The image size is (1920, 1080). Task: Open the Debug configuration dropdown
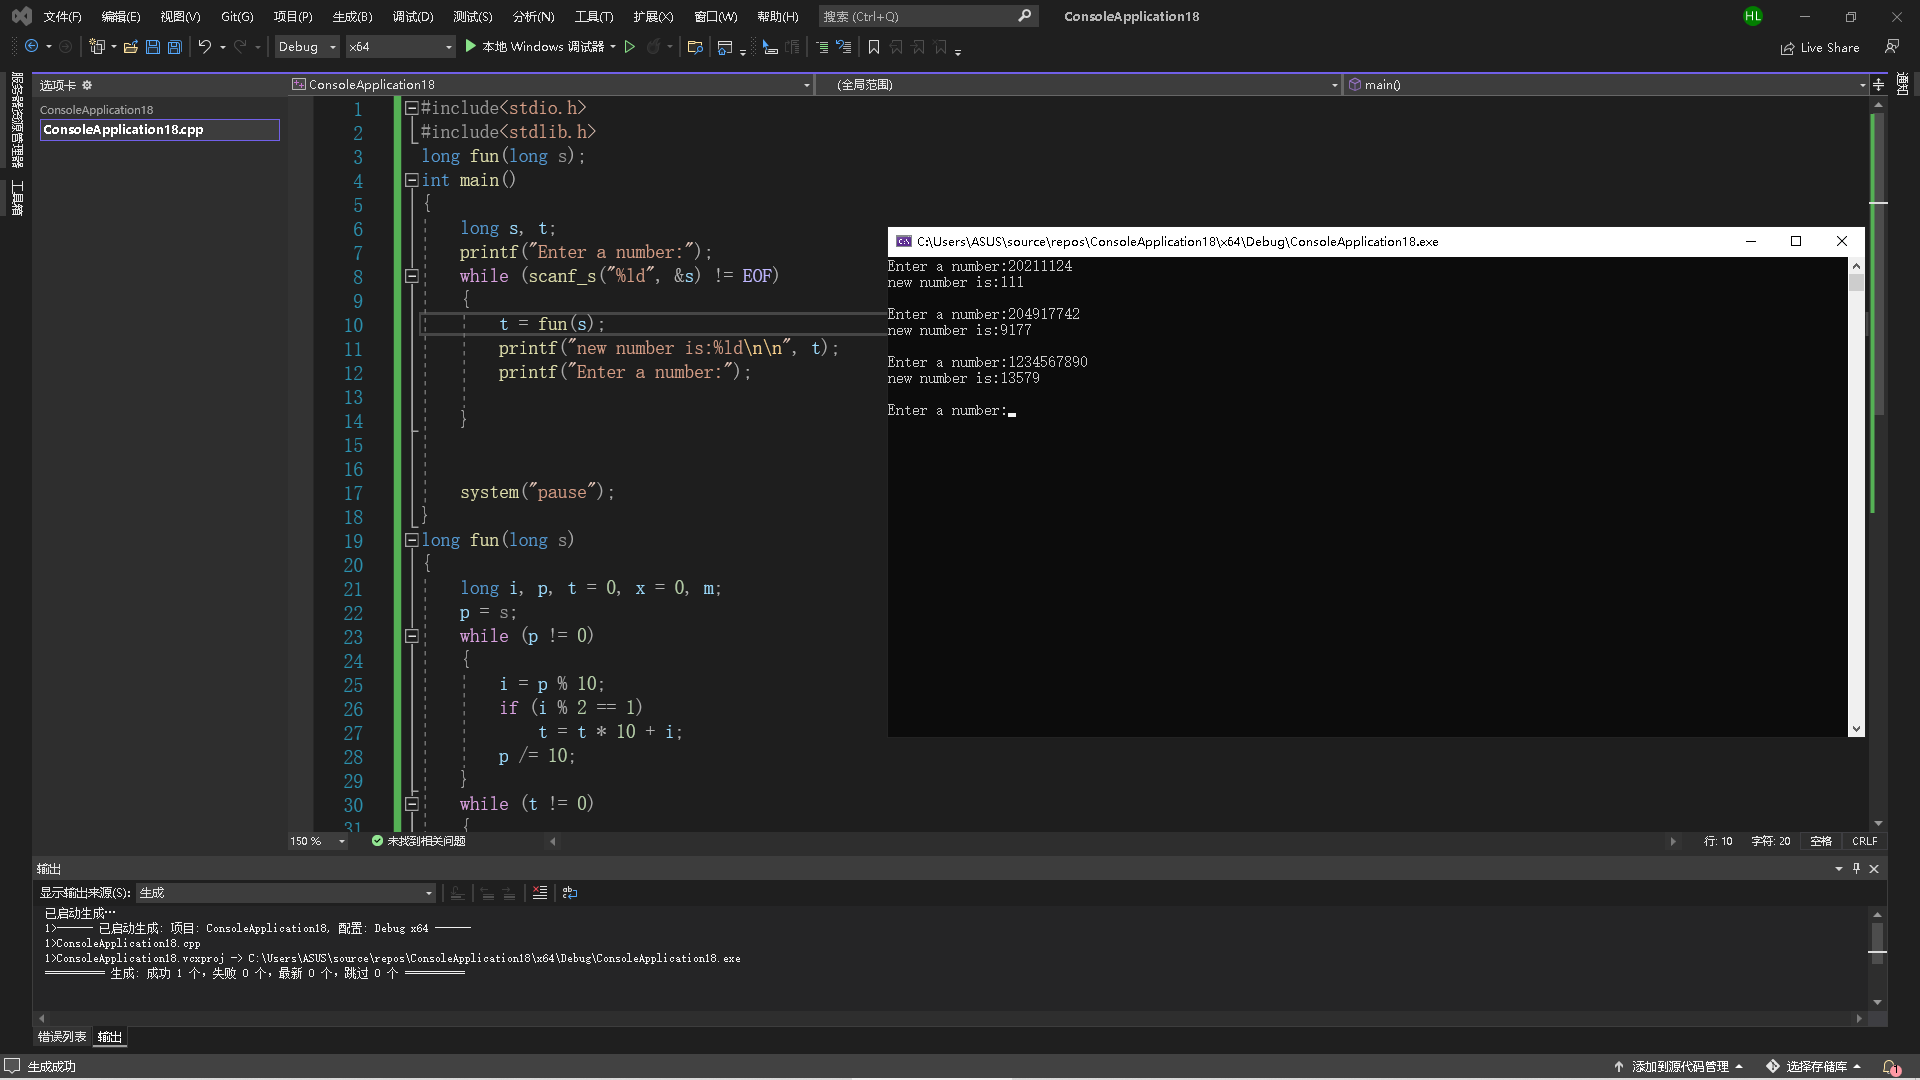pos(308,47)
